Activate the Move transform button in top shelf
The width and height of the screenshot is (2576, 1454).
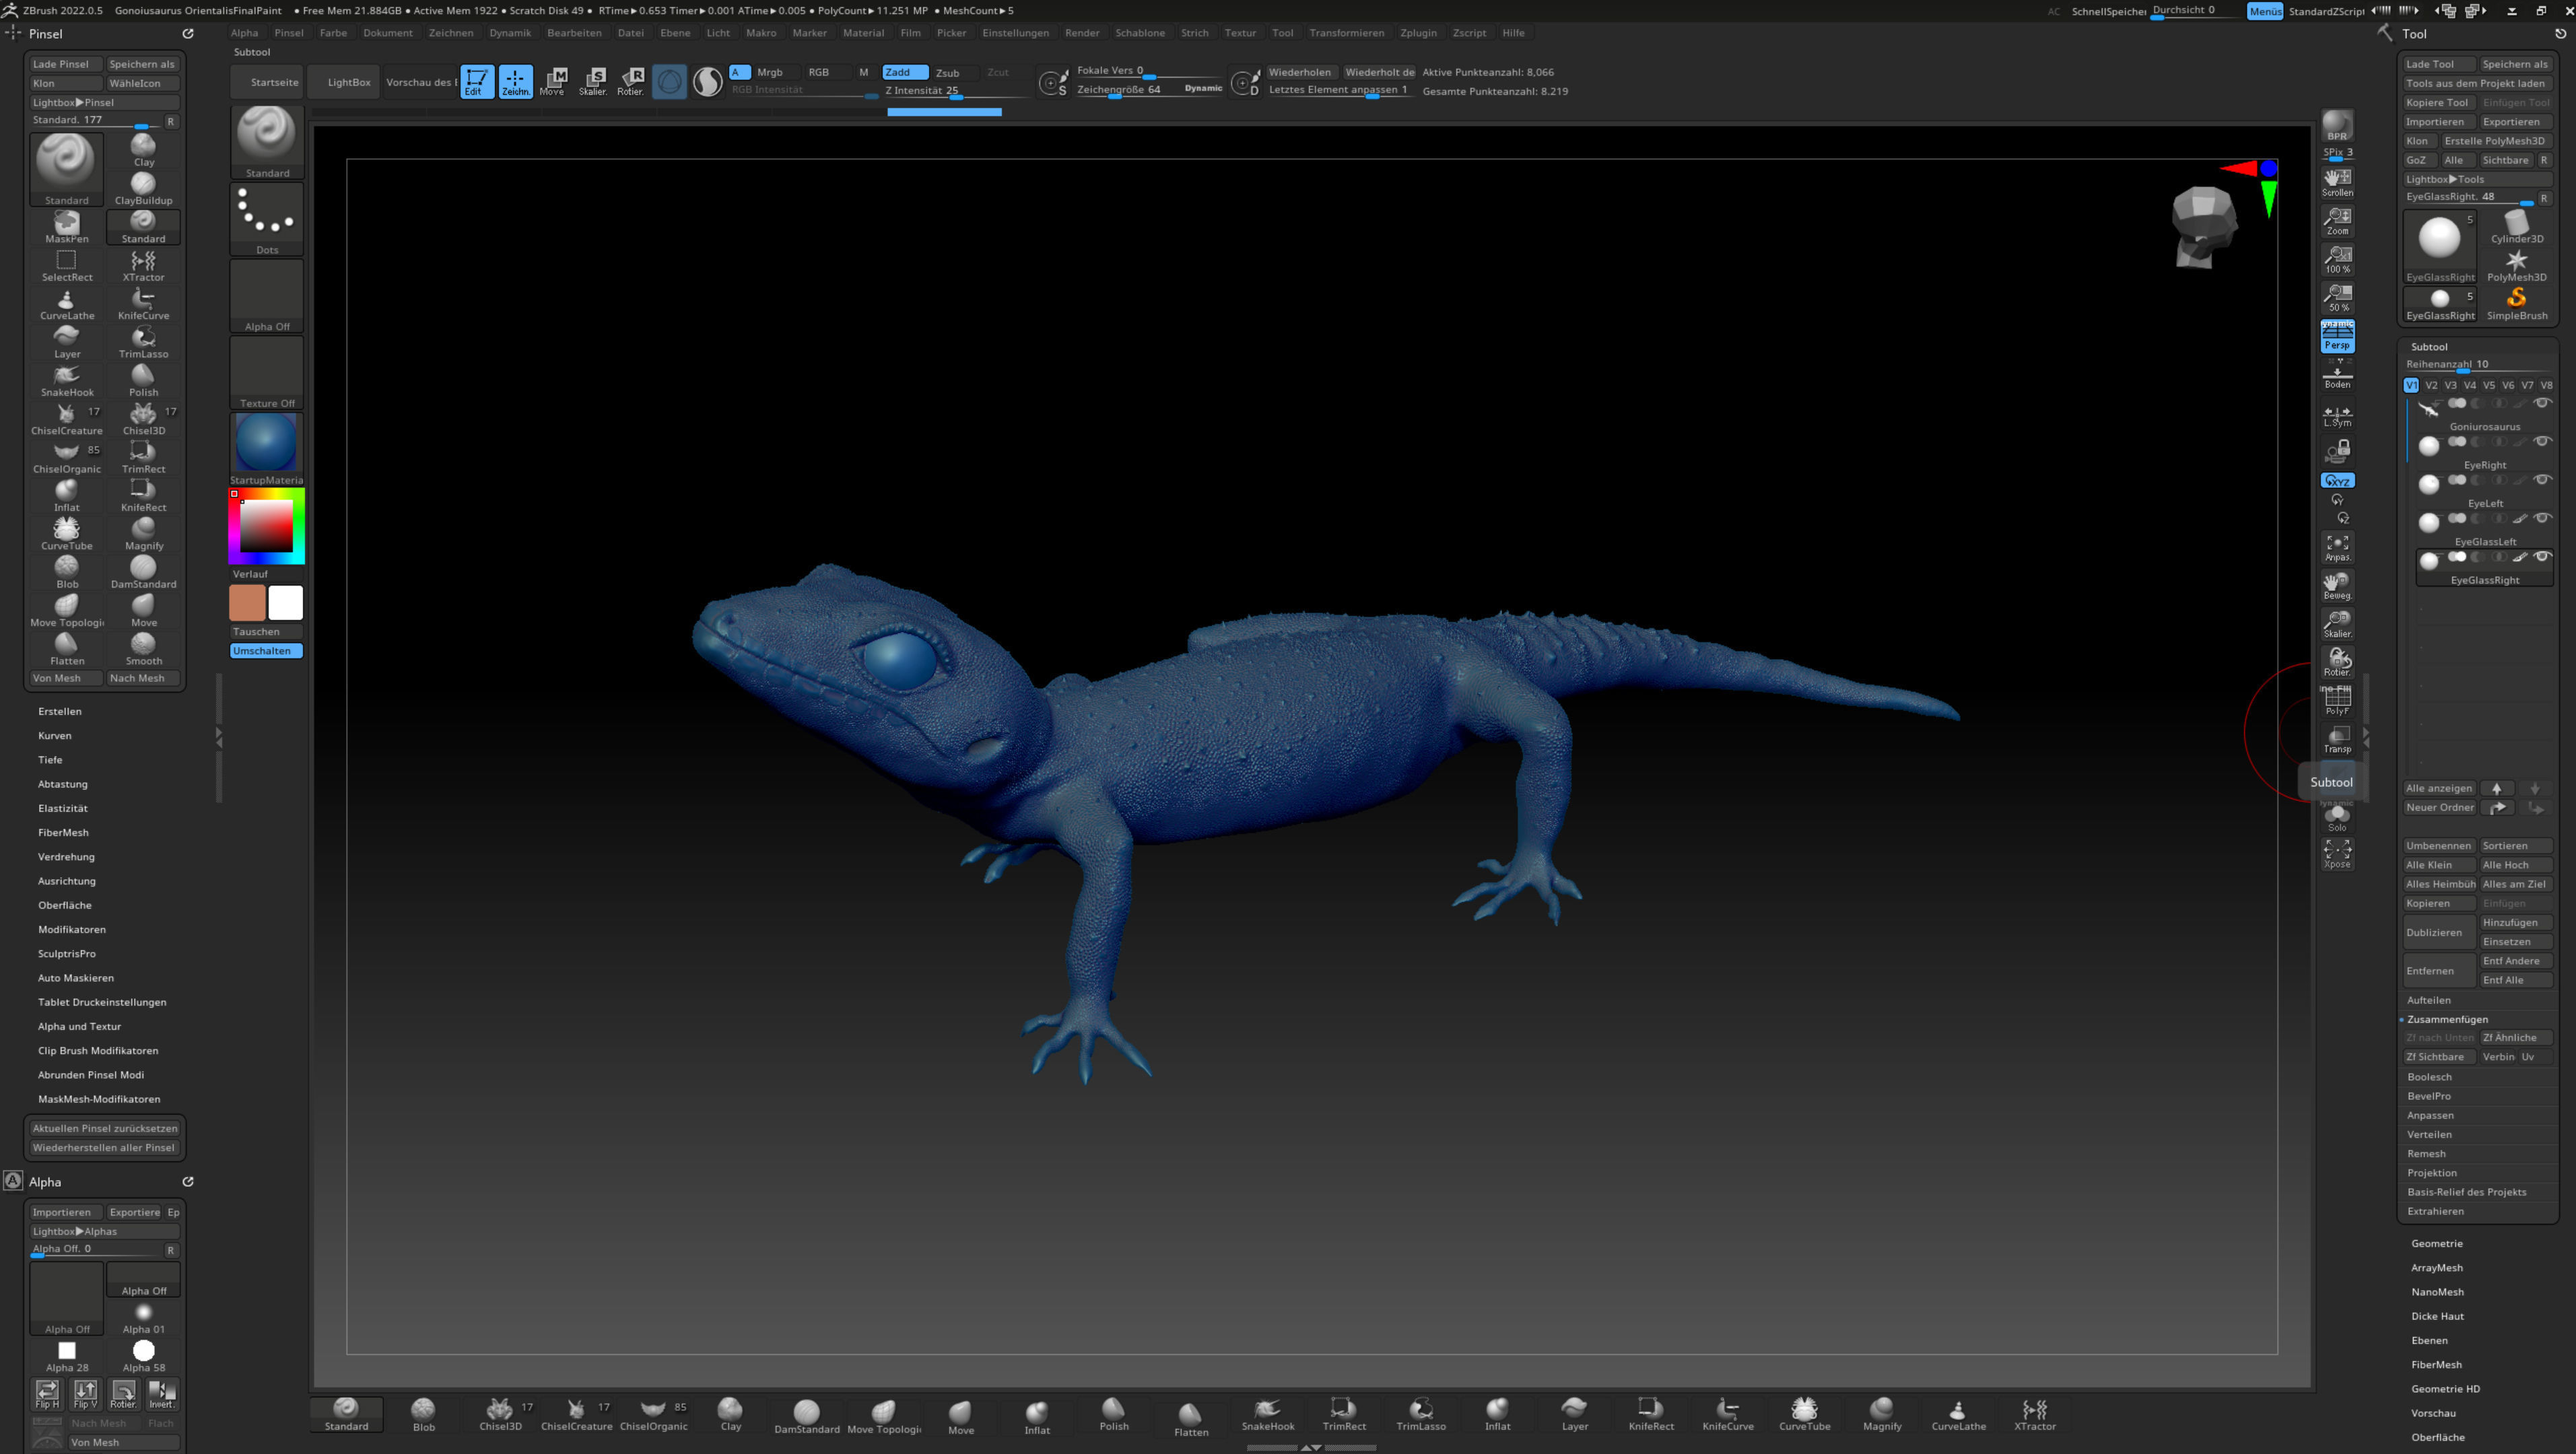(553, 81)
